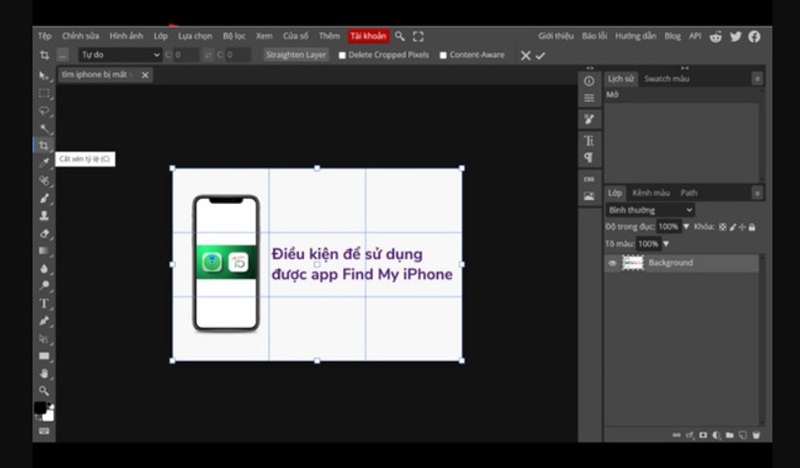This screenshot has width=800, height=468.
Task: Select the Brush tool
Action: [x=44, y=198]
